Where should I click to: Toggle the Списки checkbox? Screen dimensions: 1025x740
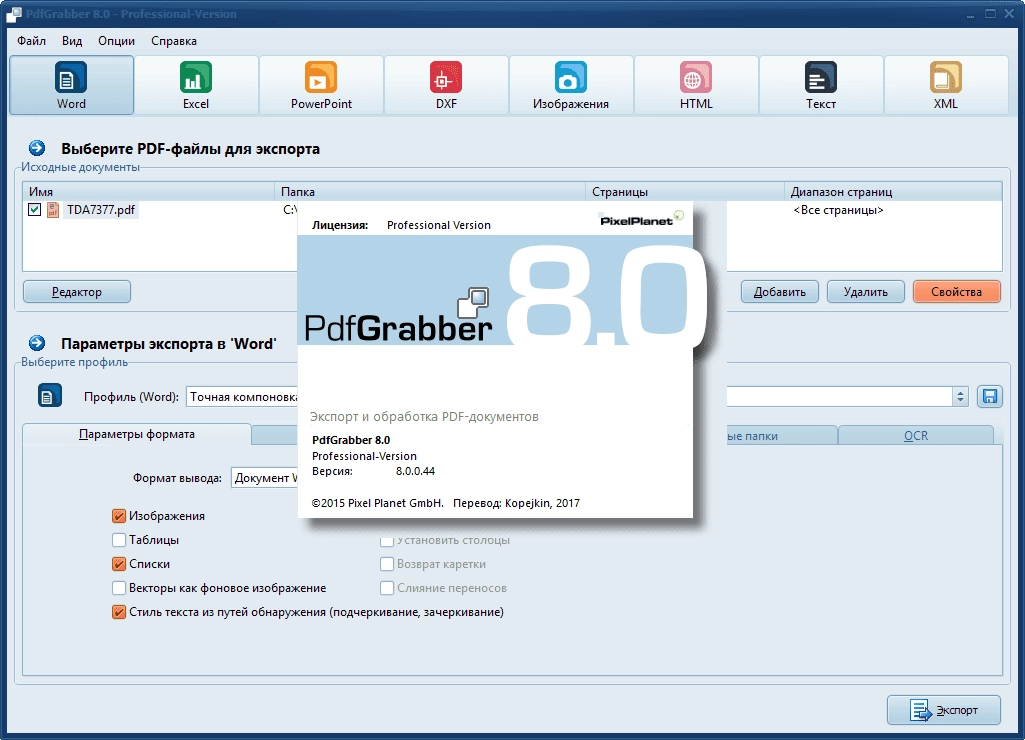pyautogui.click(x=118, y=563)
